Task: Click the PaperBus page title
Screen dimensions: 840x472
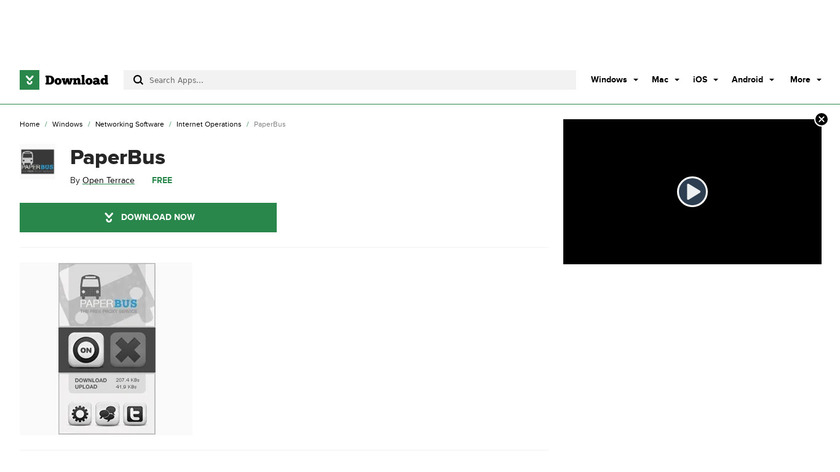Action: pos(117,158)
